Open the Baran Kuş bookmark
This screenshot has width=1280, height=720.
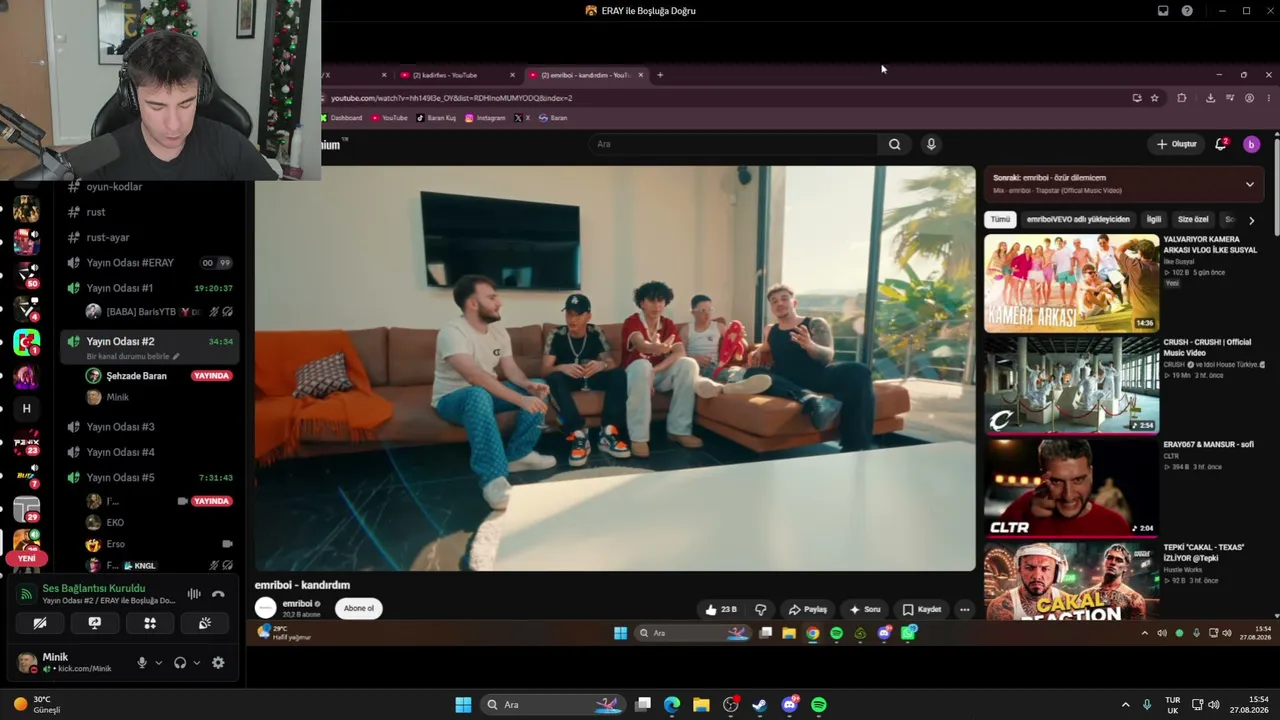436,118
